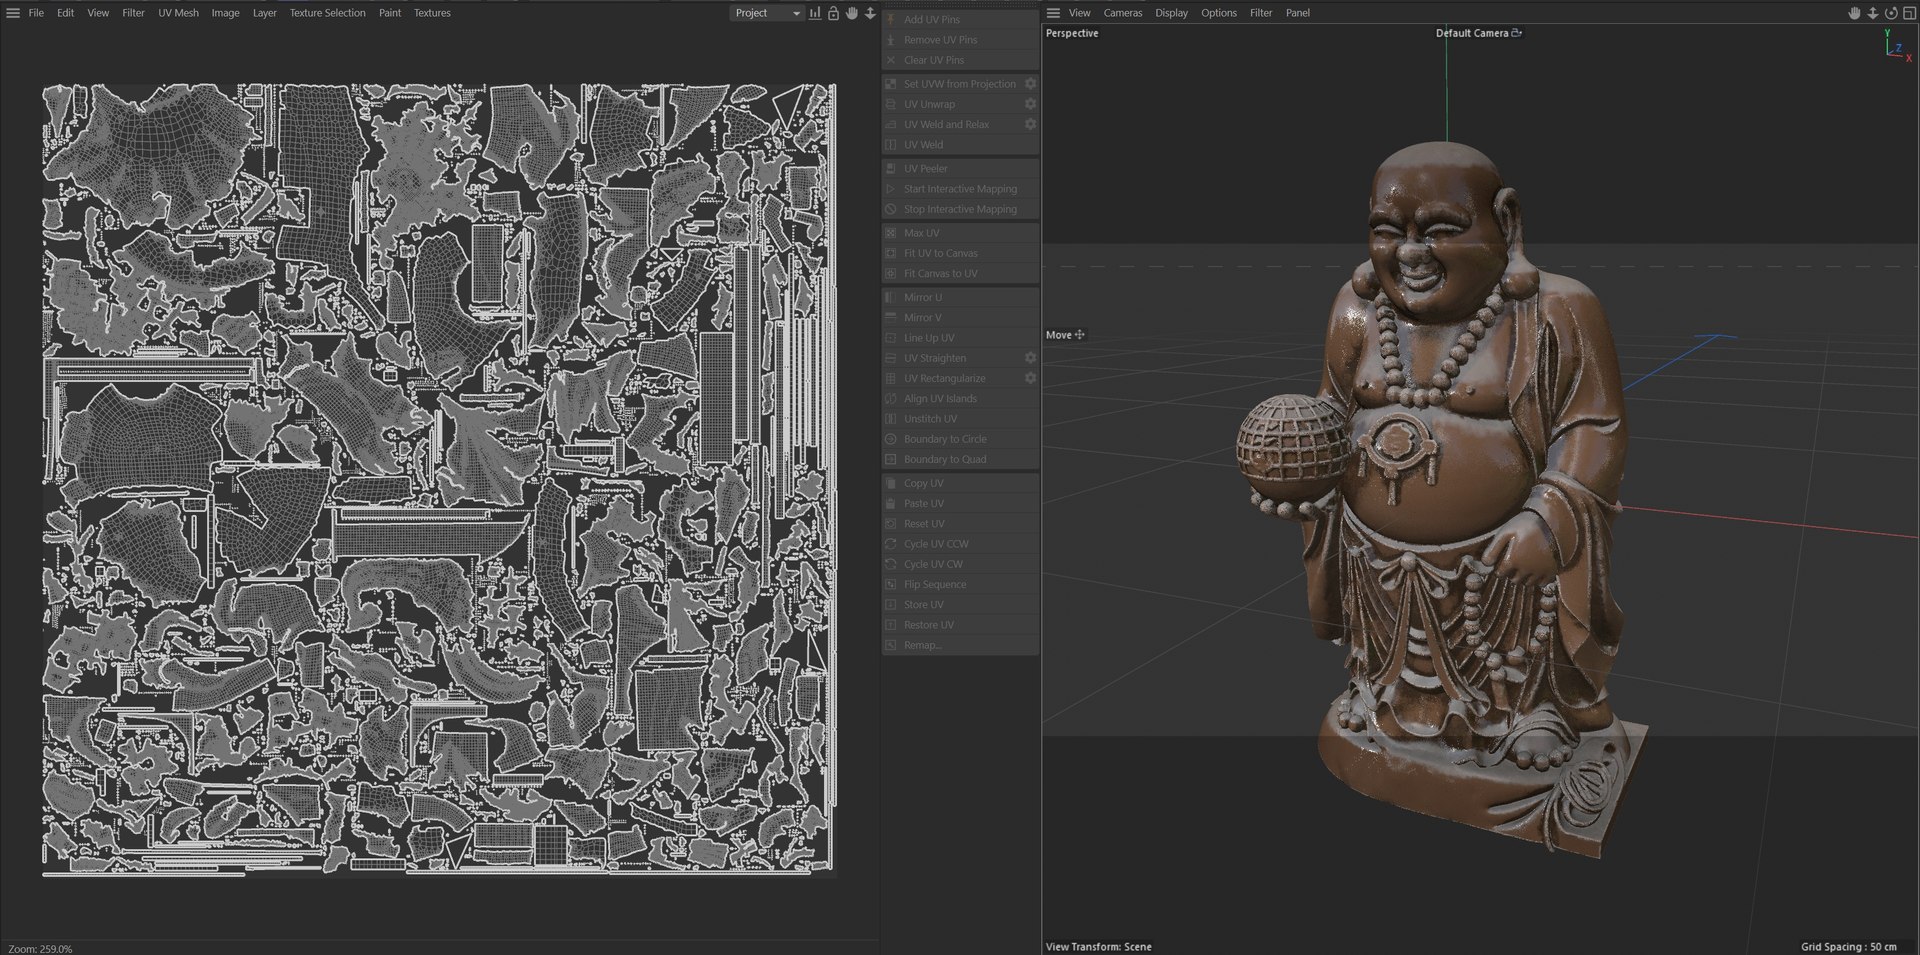Open the Project dropdown
Screen dimensions: 1920x955
pos(767,13)
